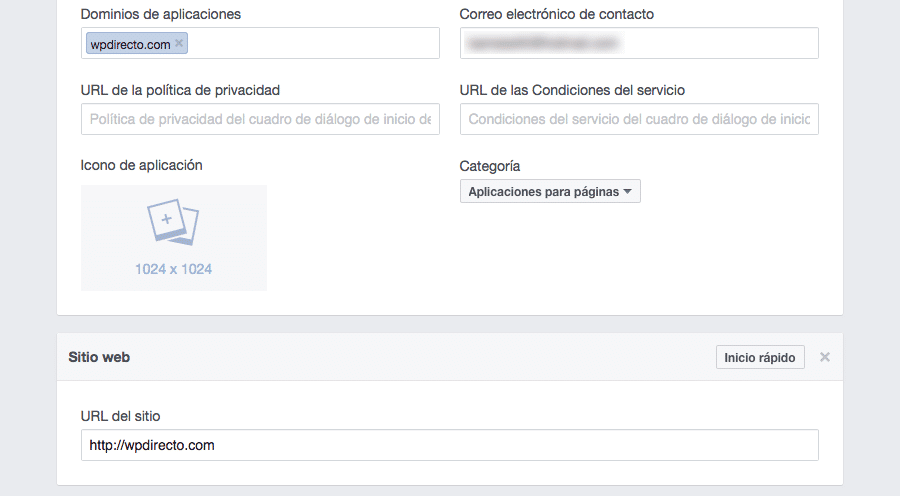Click the photo upload icon in app icon box
Image resolution: width=900 pixels, height=496 pixels.
(173, 223)
